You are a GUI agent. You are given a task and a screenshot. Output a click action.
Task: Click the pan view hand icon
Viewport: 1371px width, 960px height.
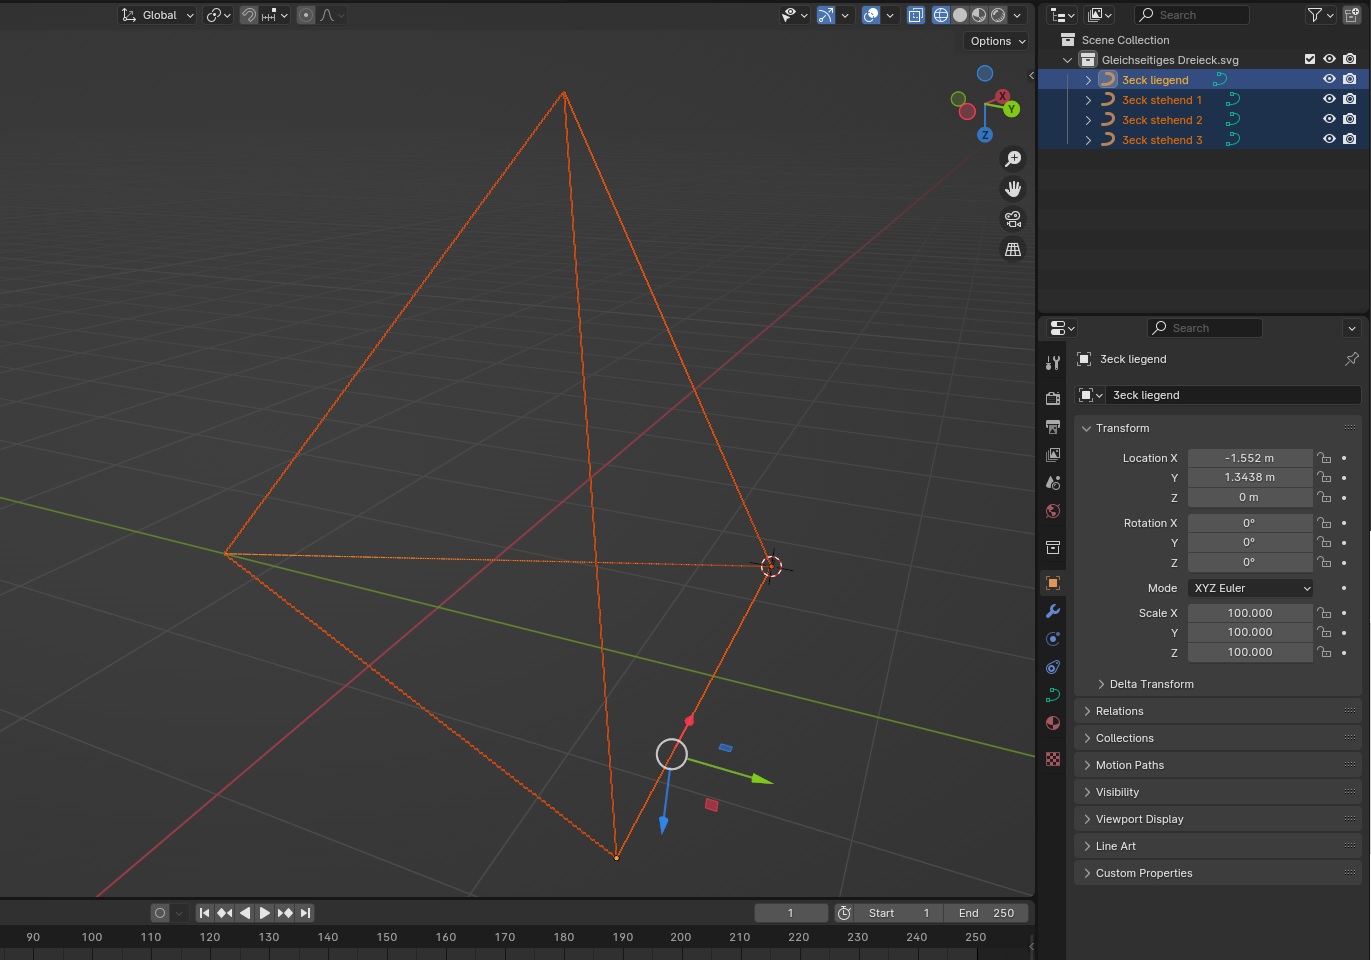1012,189
